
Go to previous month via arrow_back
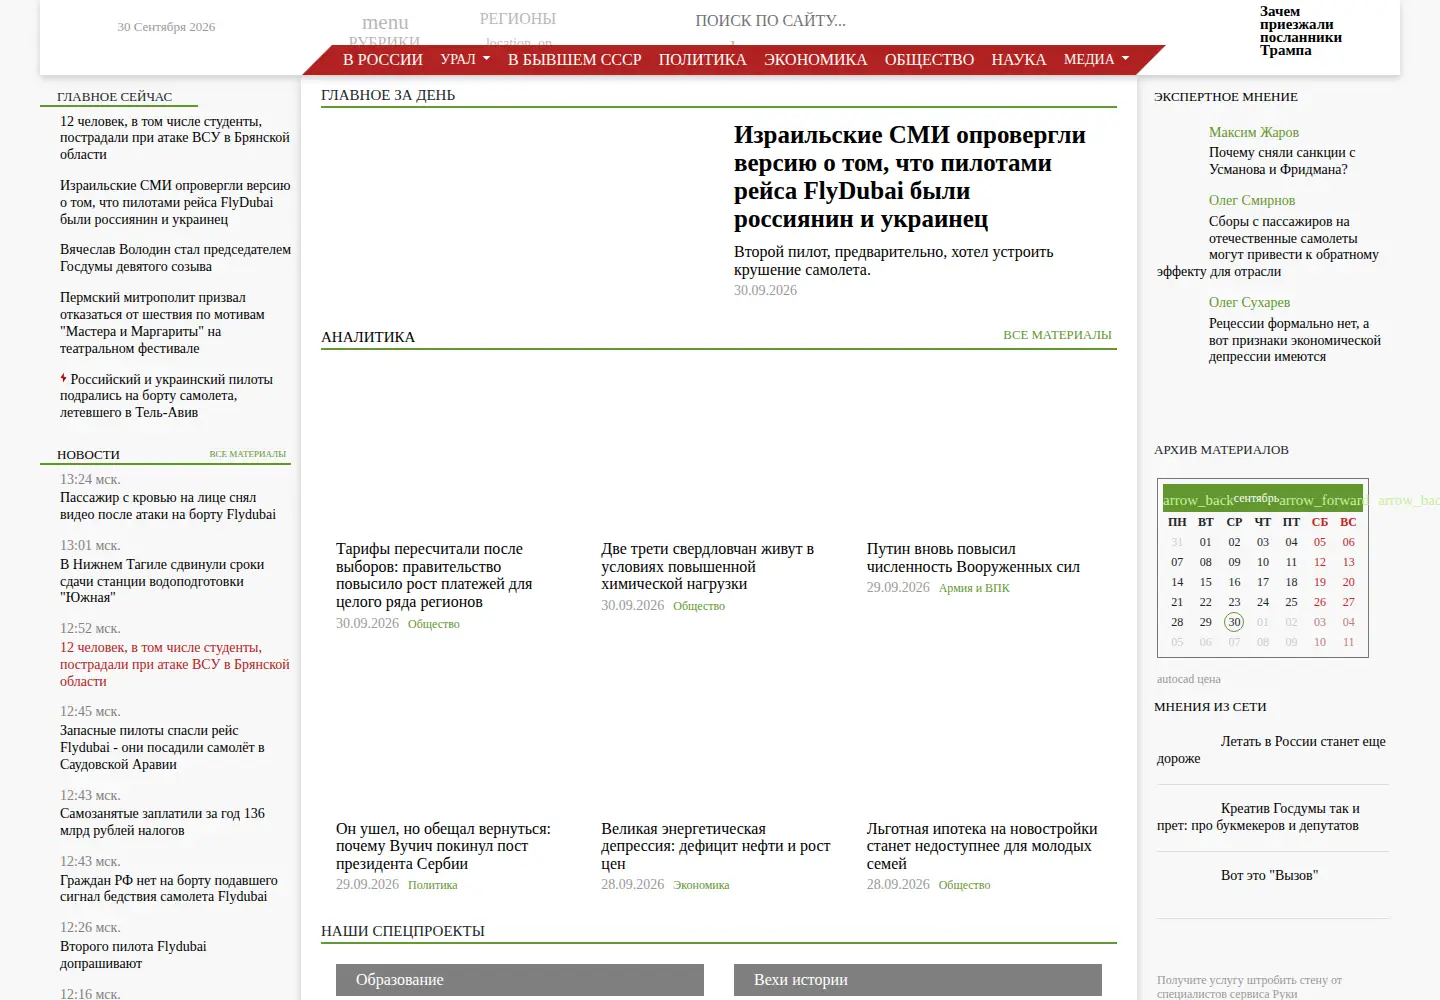coord(1198,500)
